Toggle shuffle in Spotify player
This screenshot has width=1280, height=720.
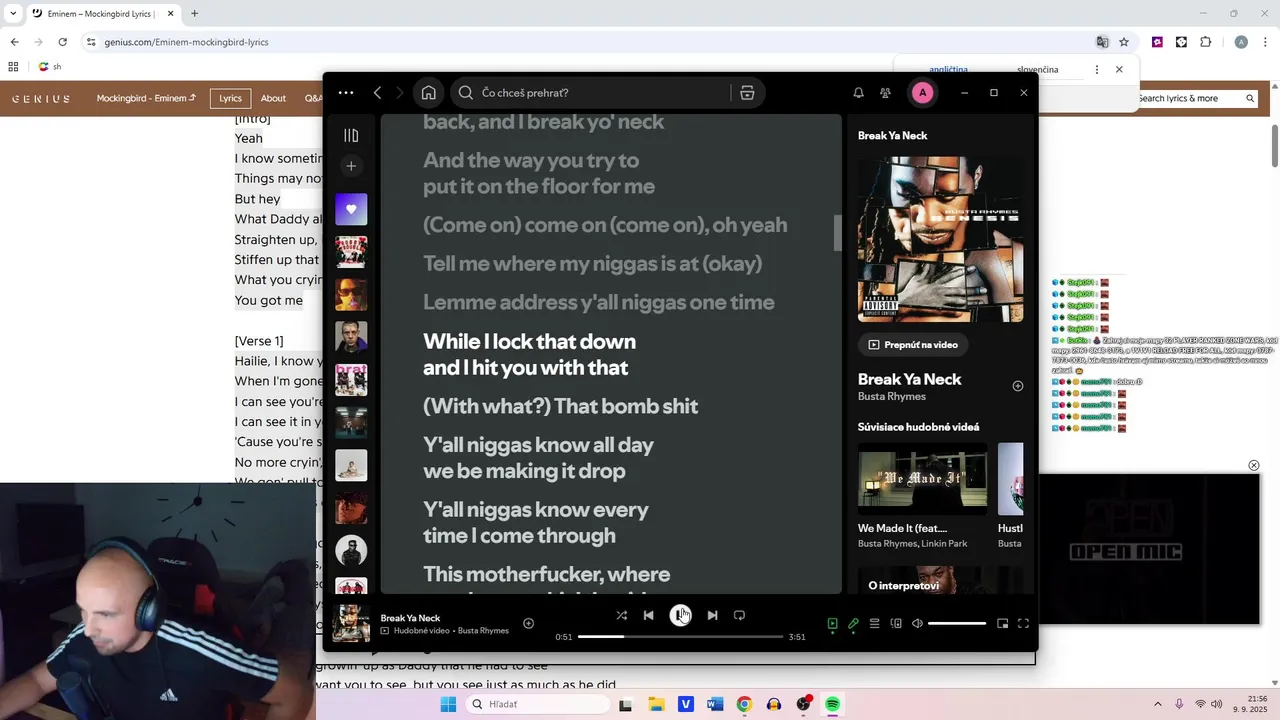click(x=622, y=615)
